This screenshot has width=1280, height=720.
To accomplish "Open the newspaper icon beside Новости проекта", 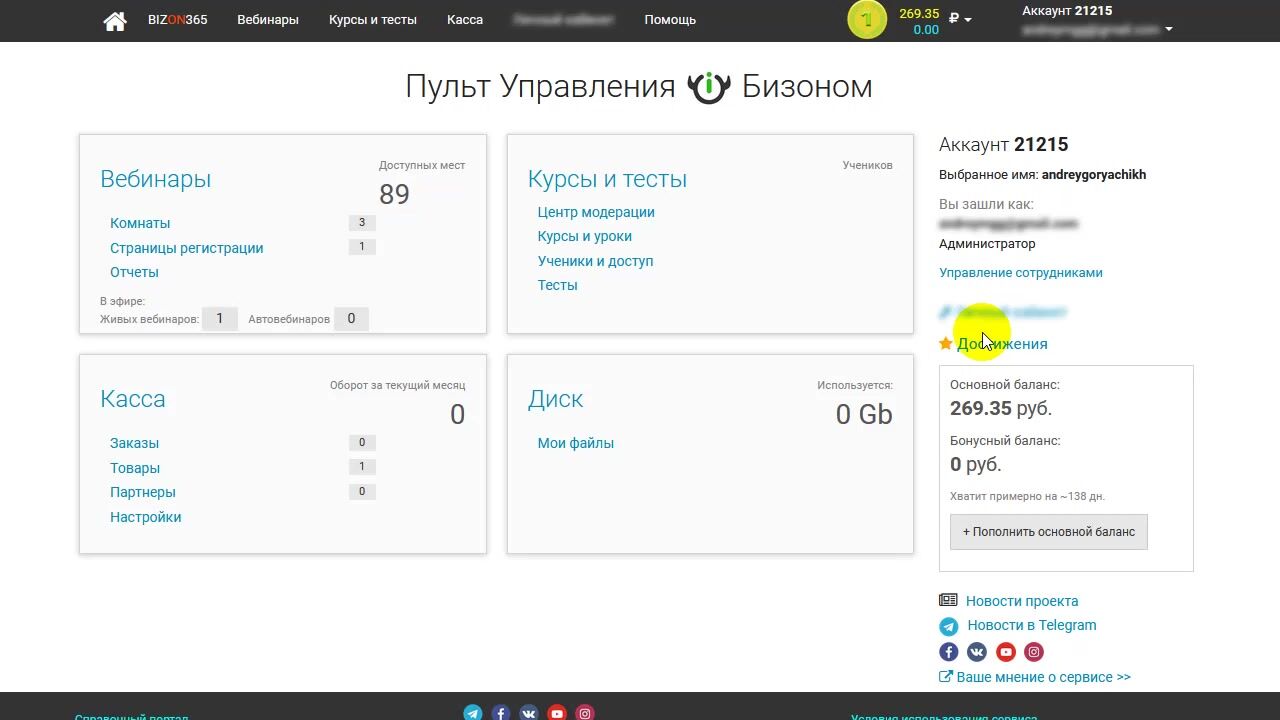I will point(948,600).
